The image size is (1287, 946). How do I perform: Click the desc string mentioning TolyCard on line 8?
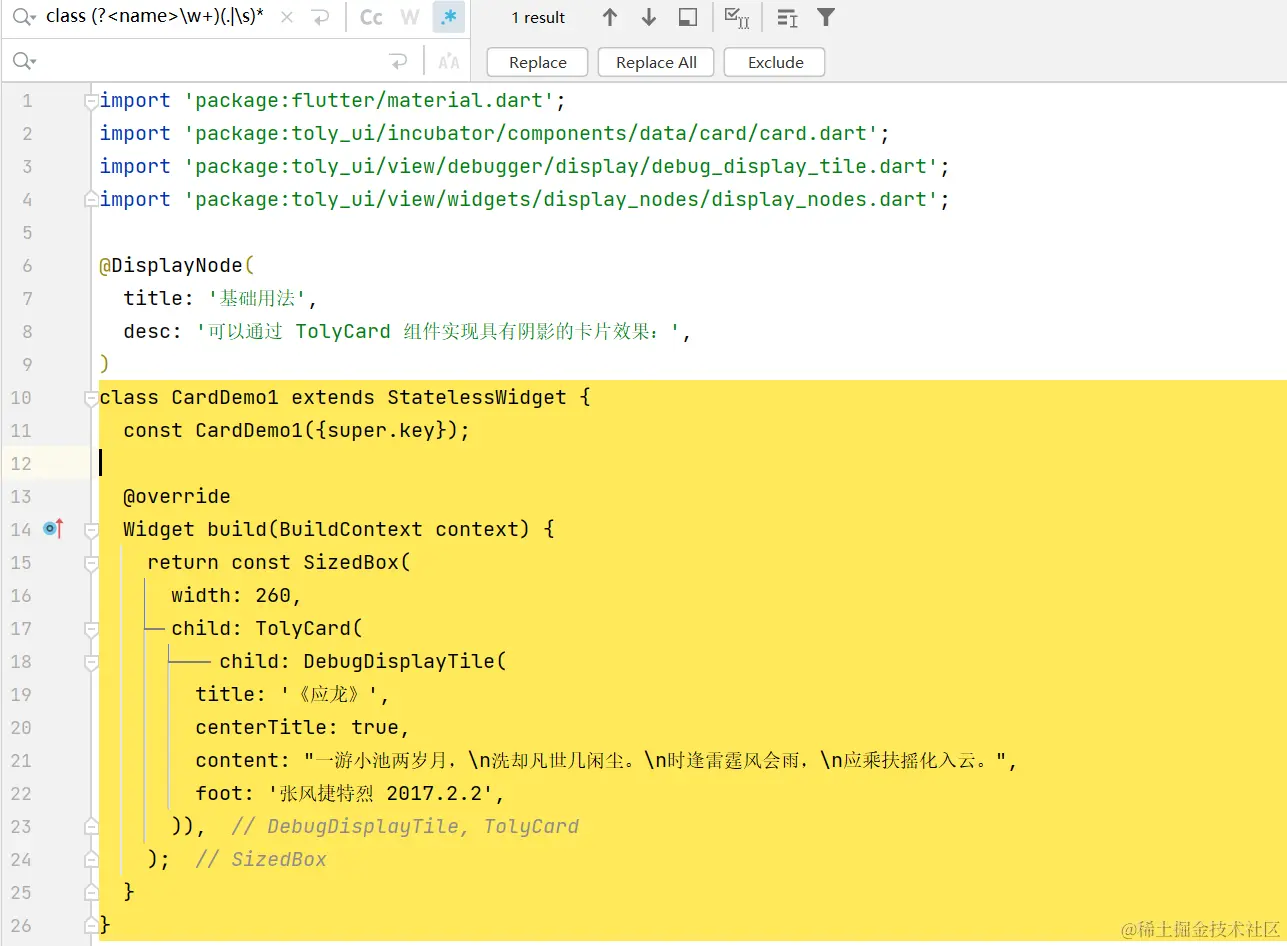point(438,331)
